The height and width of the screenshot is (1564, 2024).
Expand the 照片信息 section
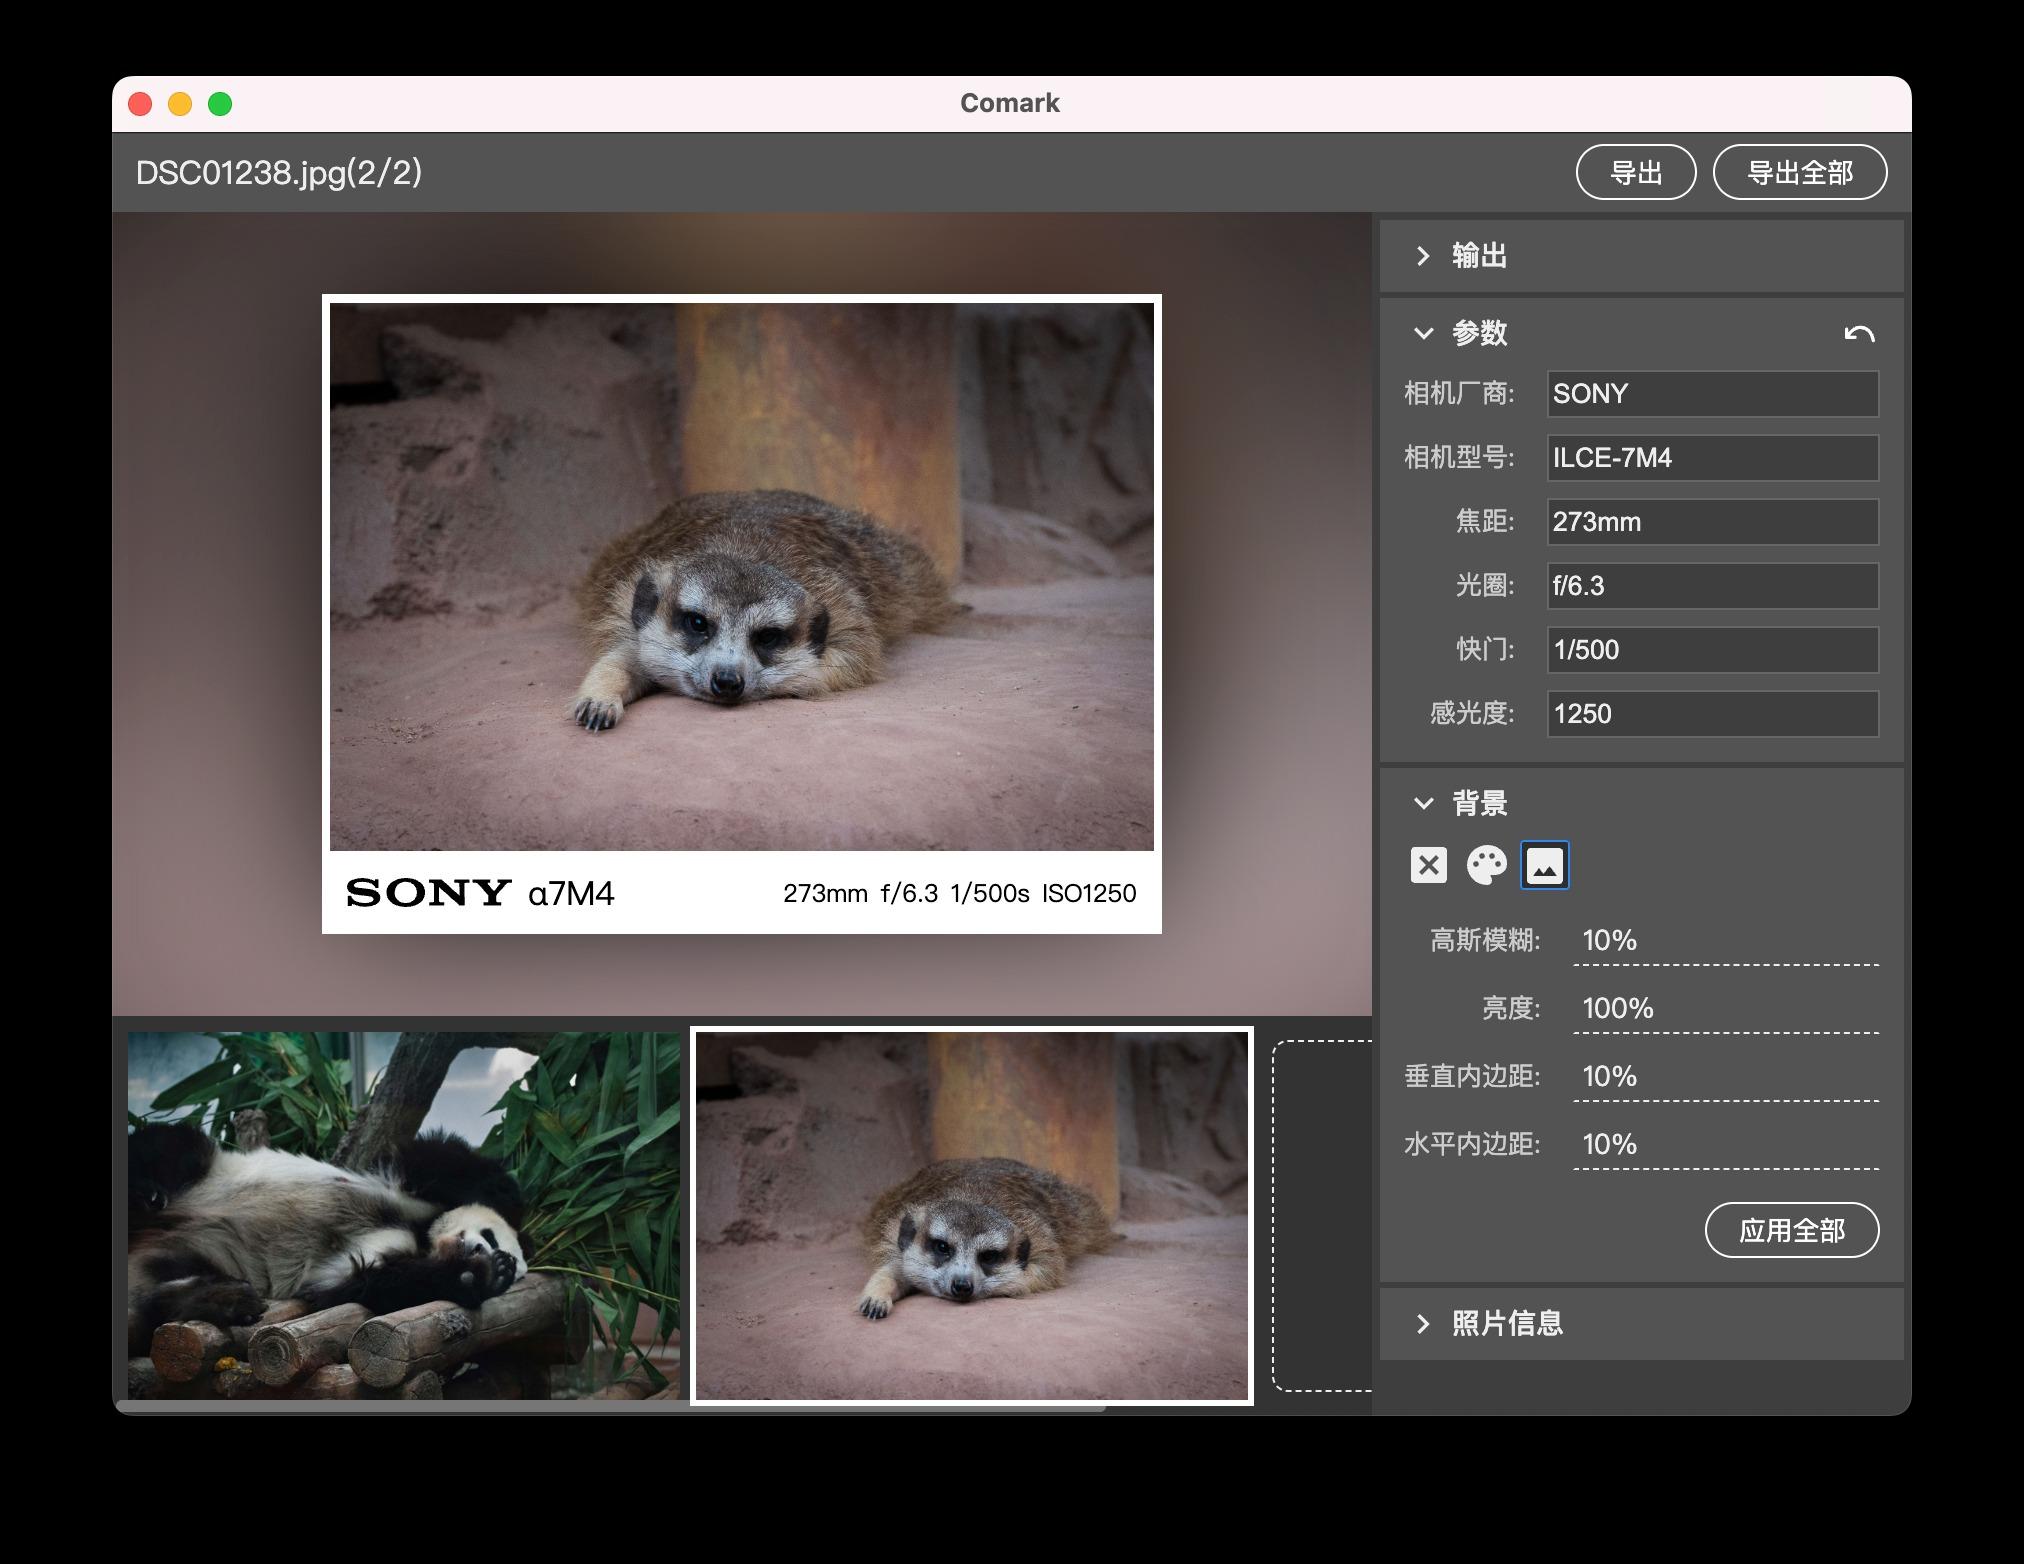tap(1641, 1324)
